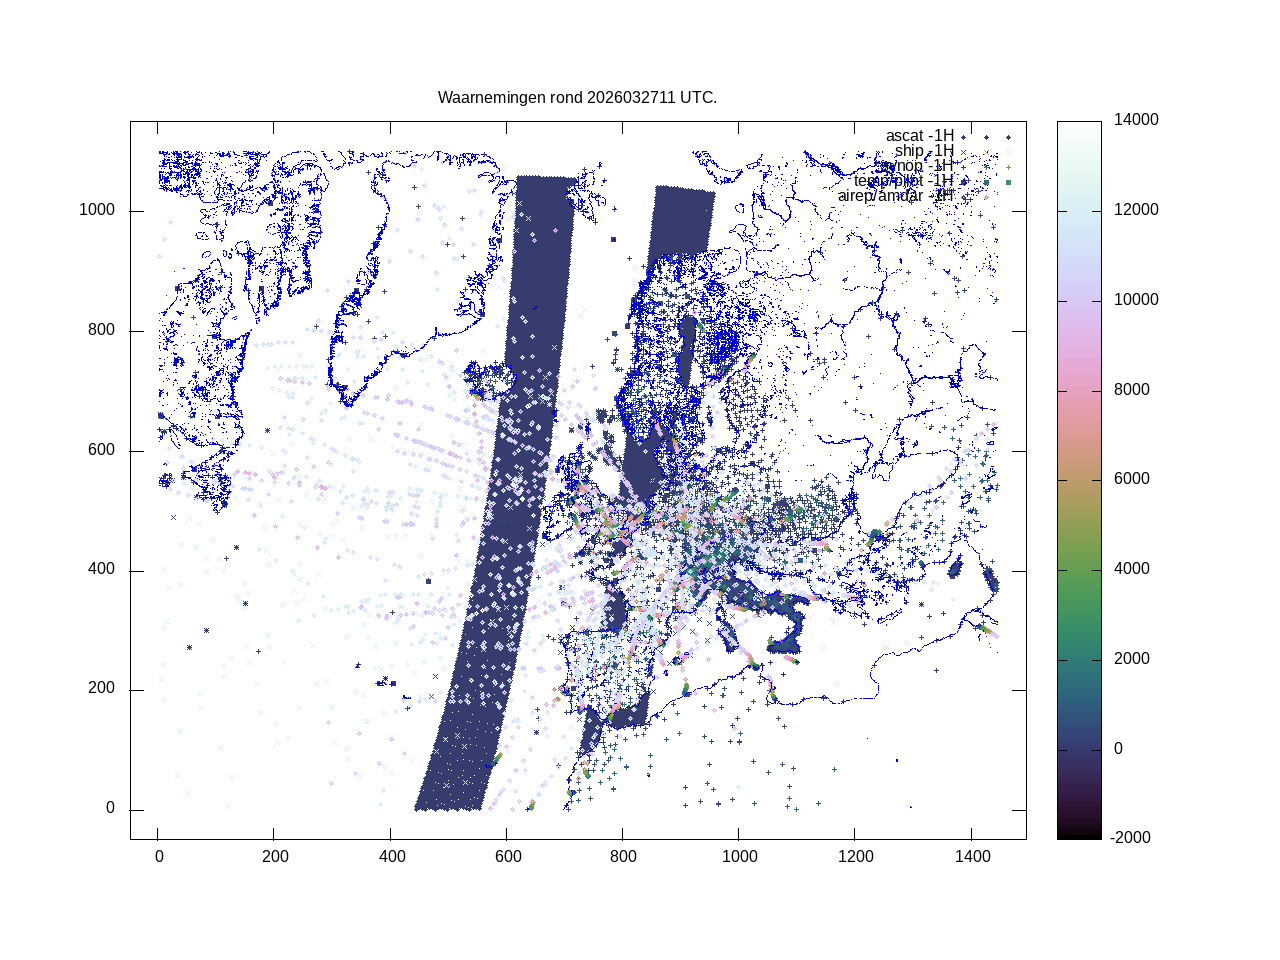Click the ascat -1H legend entry
The image size is (1280, 960).
coord(919,136)
